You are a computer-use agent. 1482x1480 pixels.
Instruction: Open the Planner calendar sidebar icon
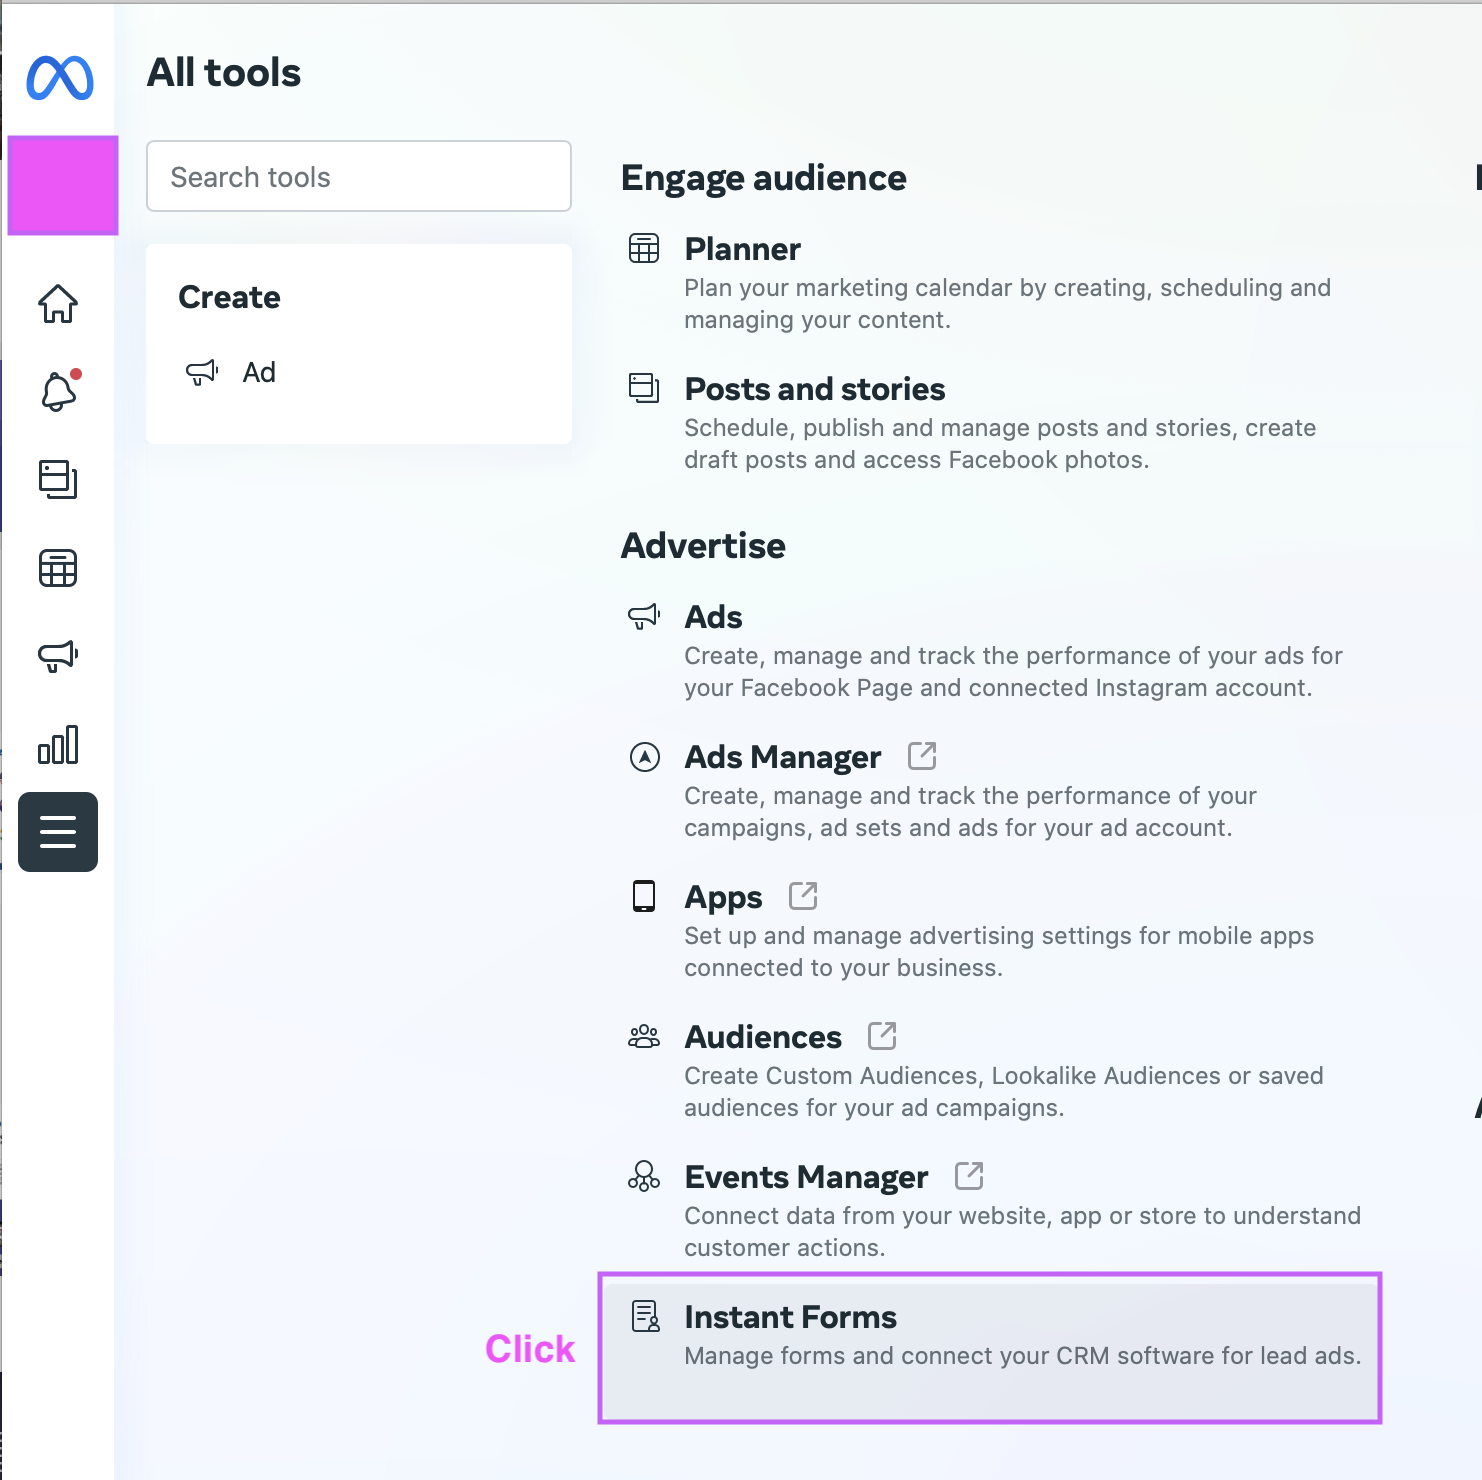[58, 568]
